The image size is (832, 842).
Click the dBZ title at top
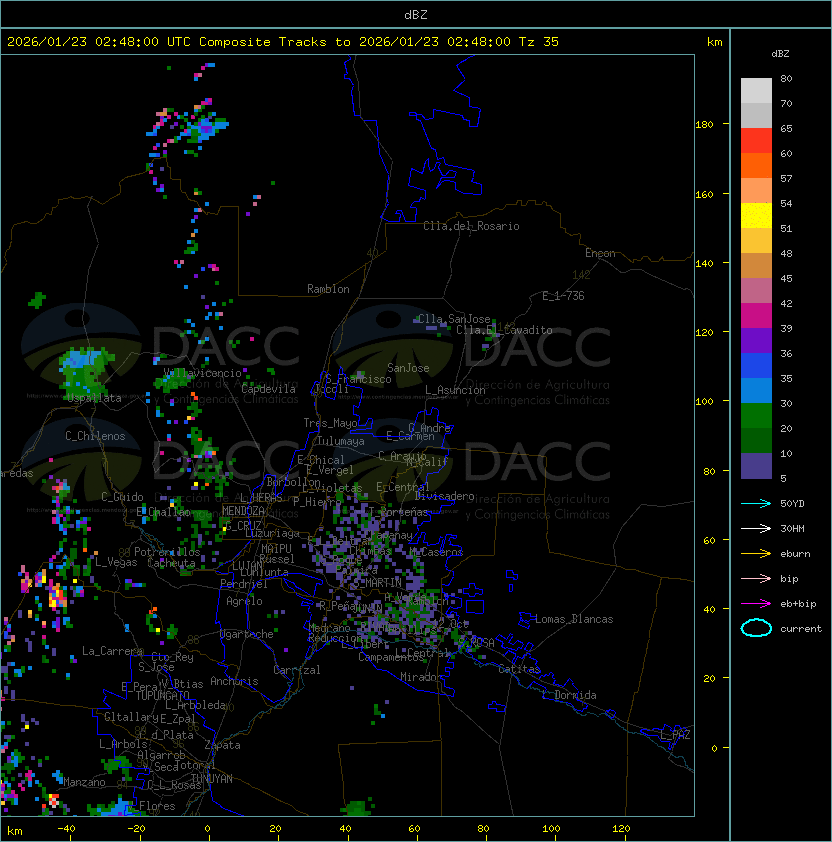coord(416,15)
